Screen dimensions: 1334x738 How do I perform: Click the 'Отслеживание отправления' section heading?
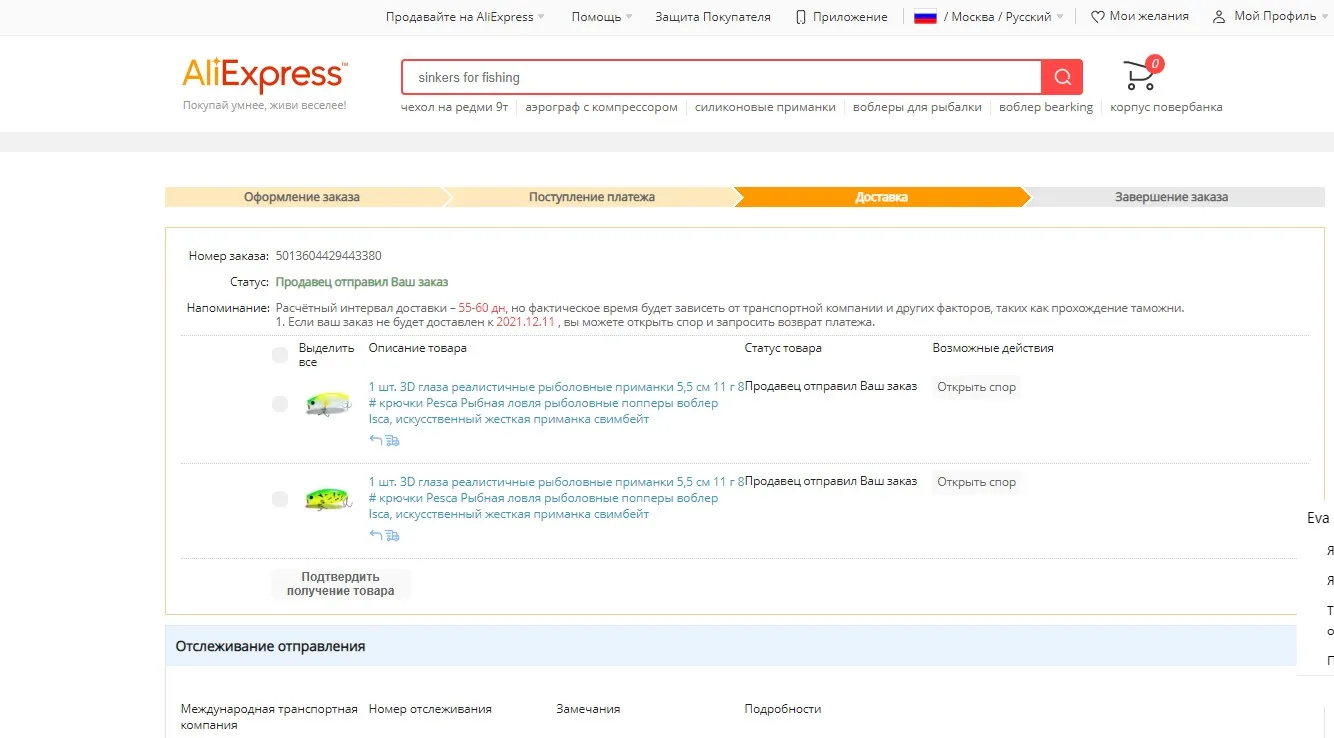[271, 646]
